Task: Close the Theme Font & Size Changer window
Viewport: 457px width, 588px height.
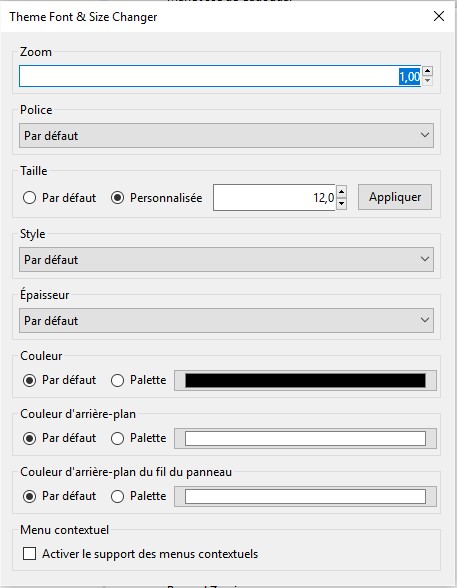Action: 439,16
